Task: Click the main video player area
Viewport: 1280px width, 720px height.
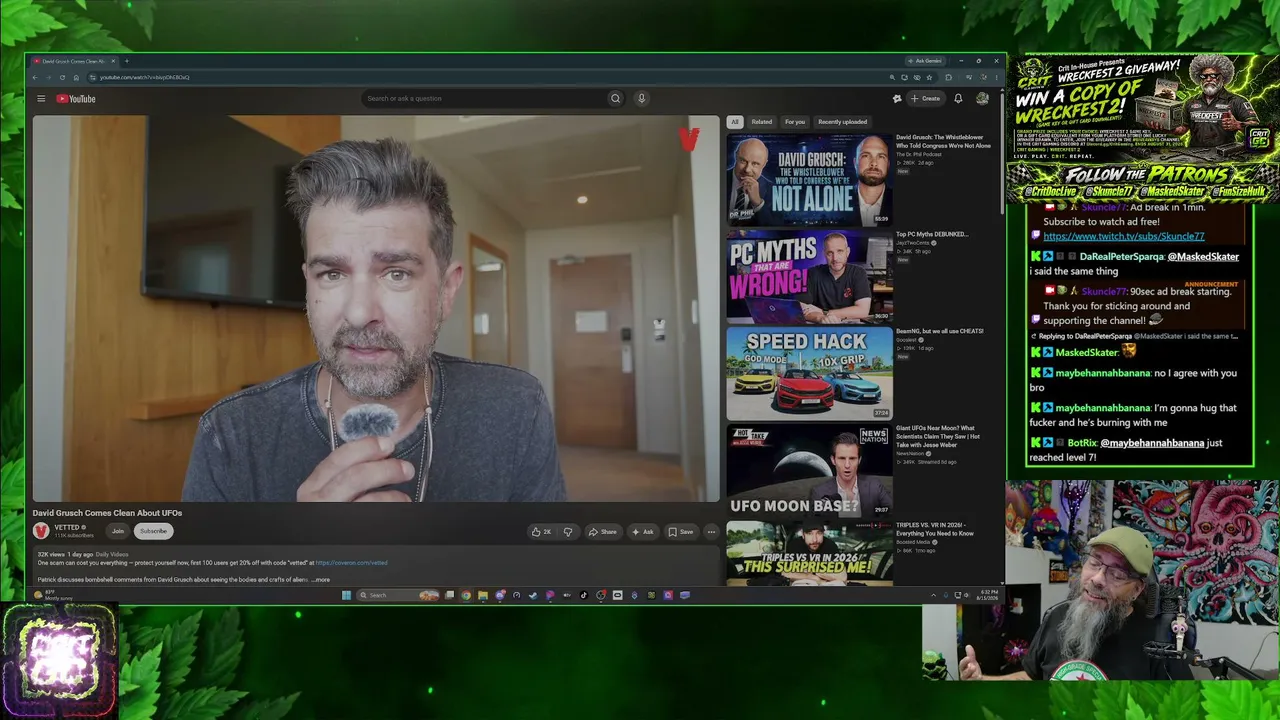Action: [376, 308]
